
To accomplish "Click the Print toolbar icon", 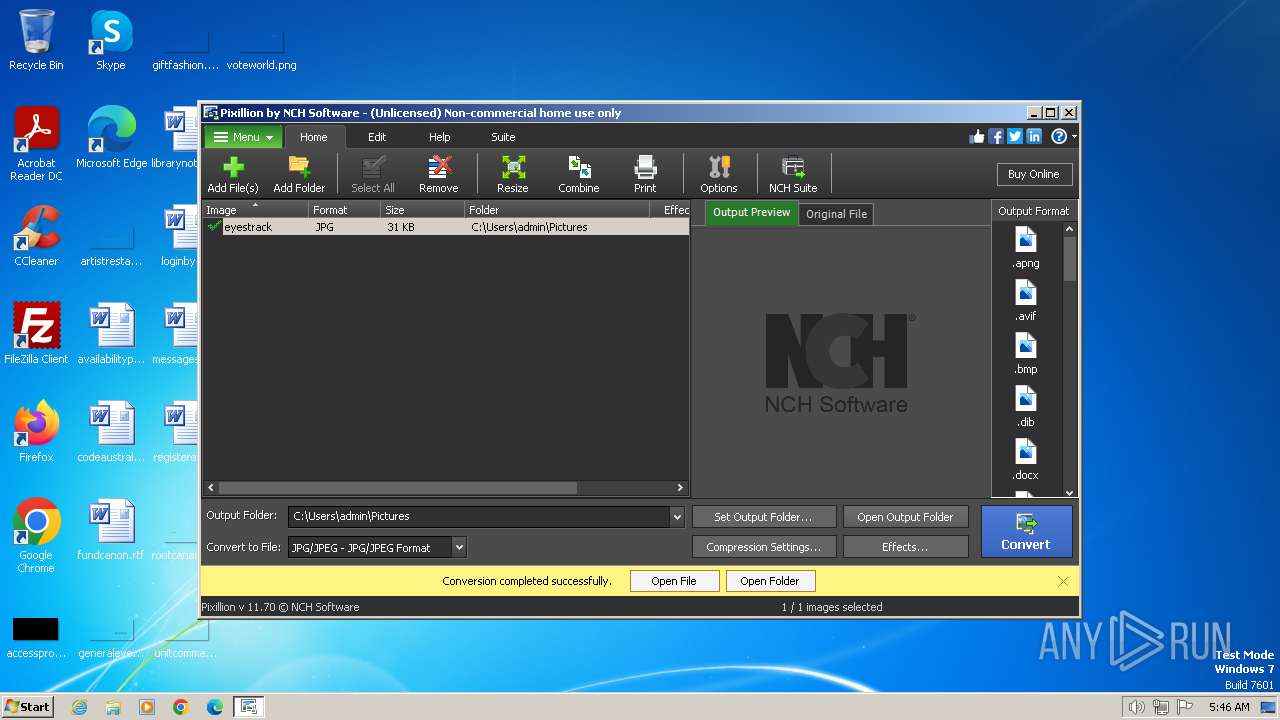I will pos(645,175).
